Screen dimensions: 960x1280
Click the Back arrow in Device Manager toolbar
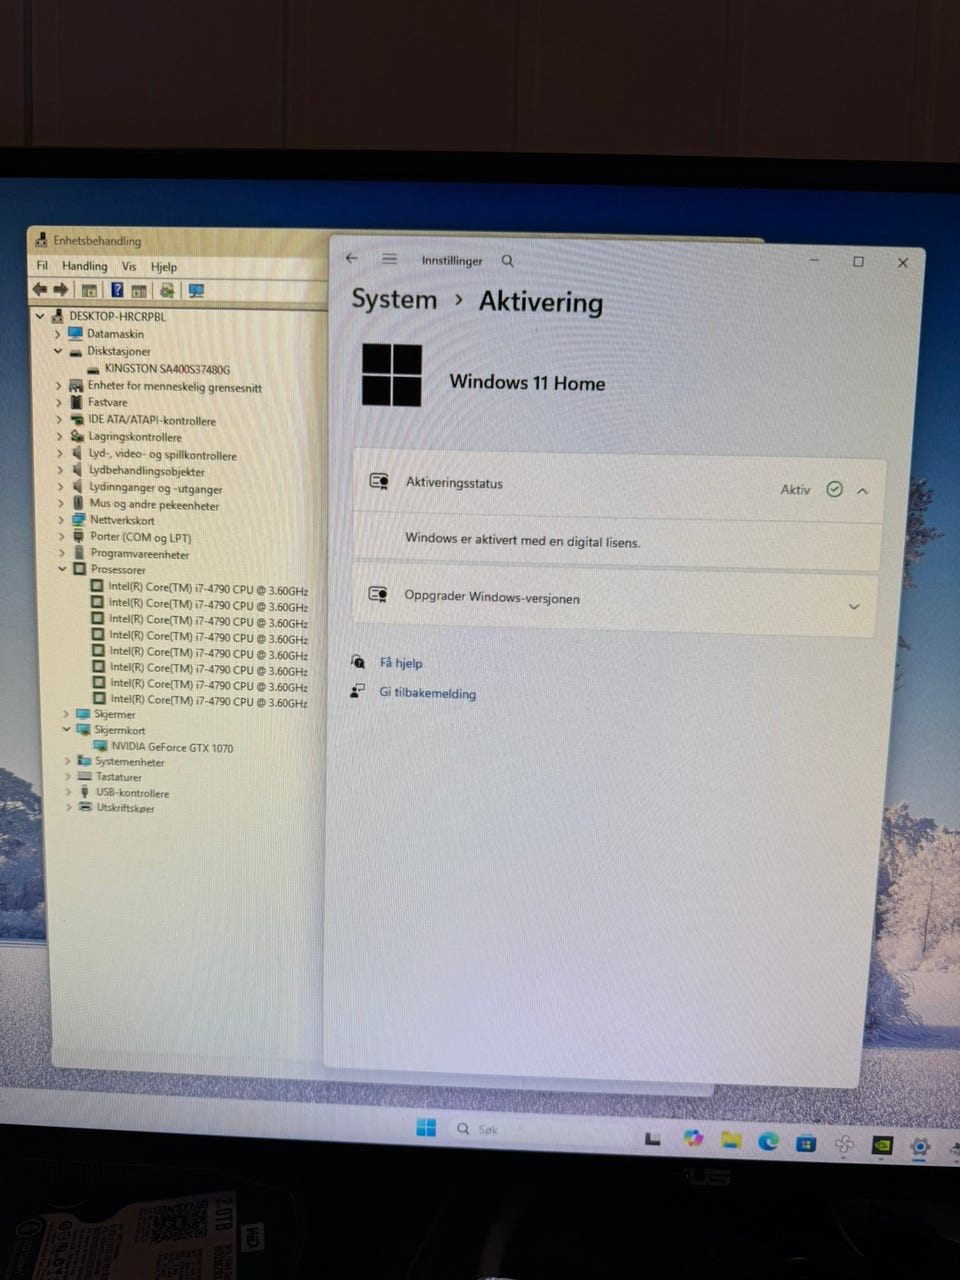click(40, 290)
